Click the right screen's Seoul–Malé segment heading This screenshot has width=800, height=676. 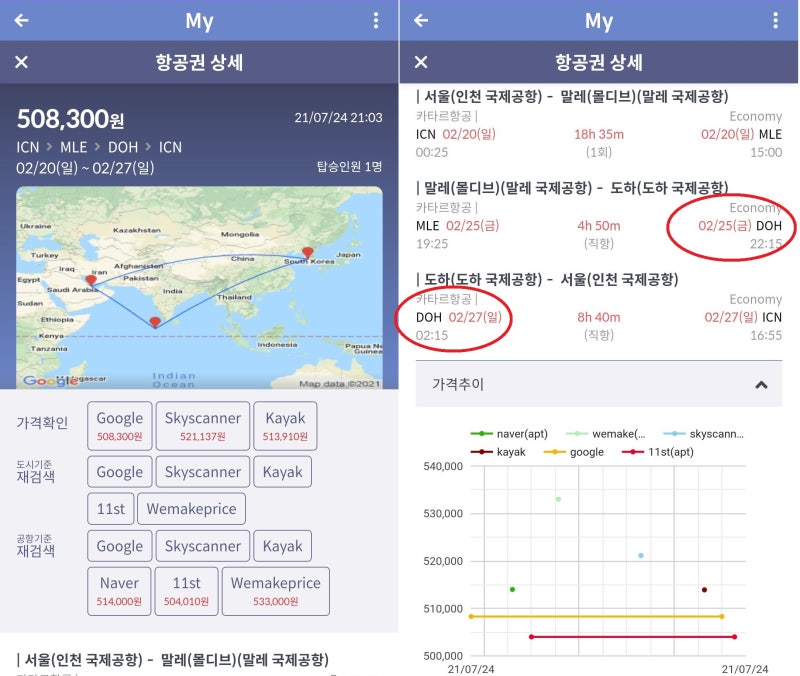click(x=572, y=96)
